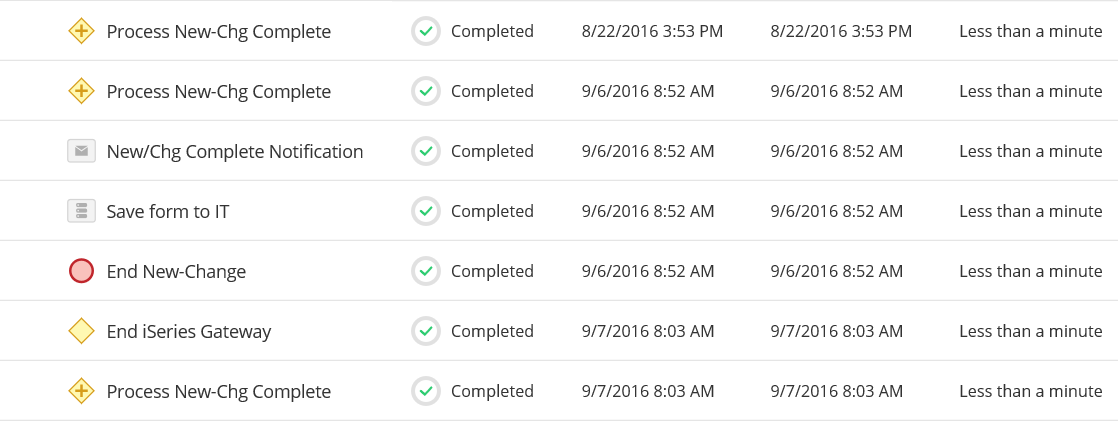
Task: Click the green checkmark status icon for Save form to IT
Action: [x=426, y=211]
